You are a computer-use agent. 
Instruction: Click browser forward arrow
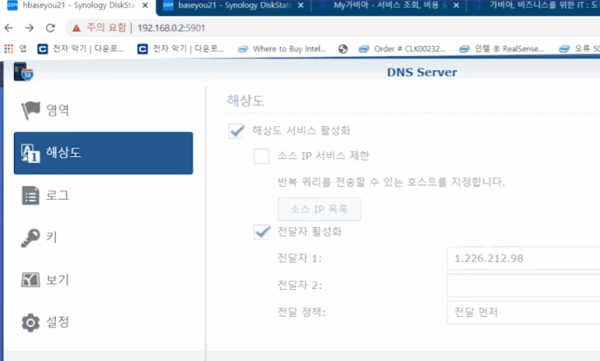(x=29, y=28)
